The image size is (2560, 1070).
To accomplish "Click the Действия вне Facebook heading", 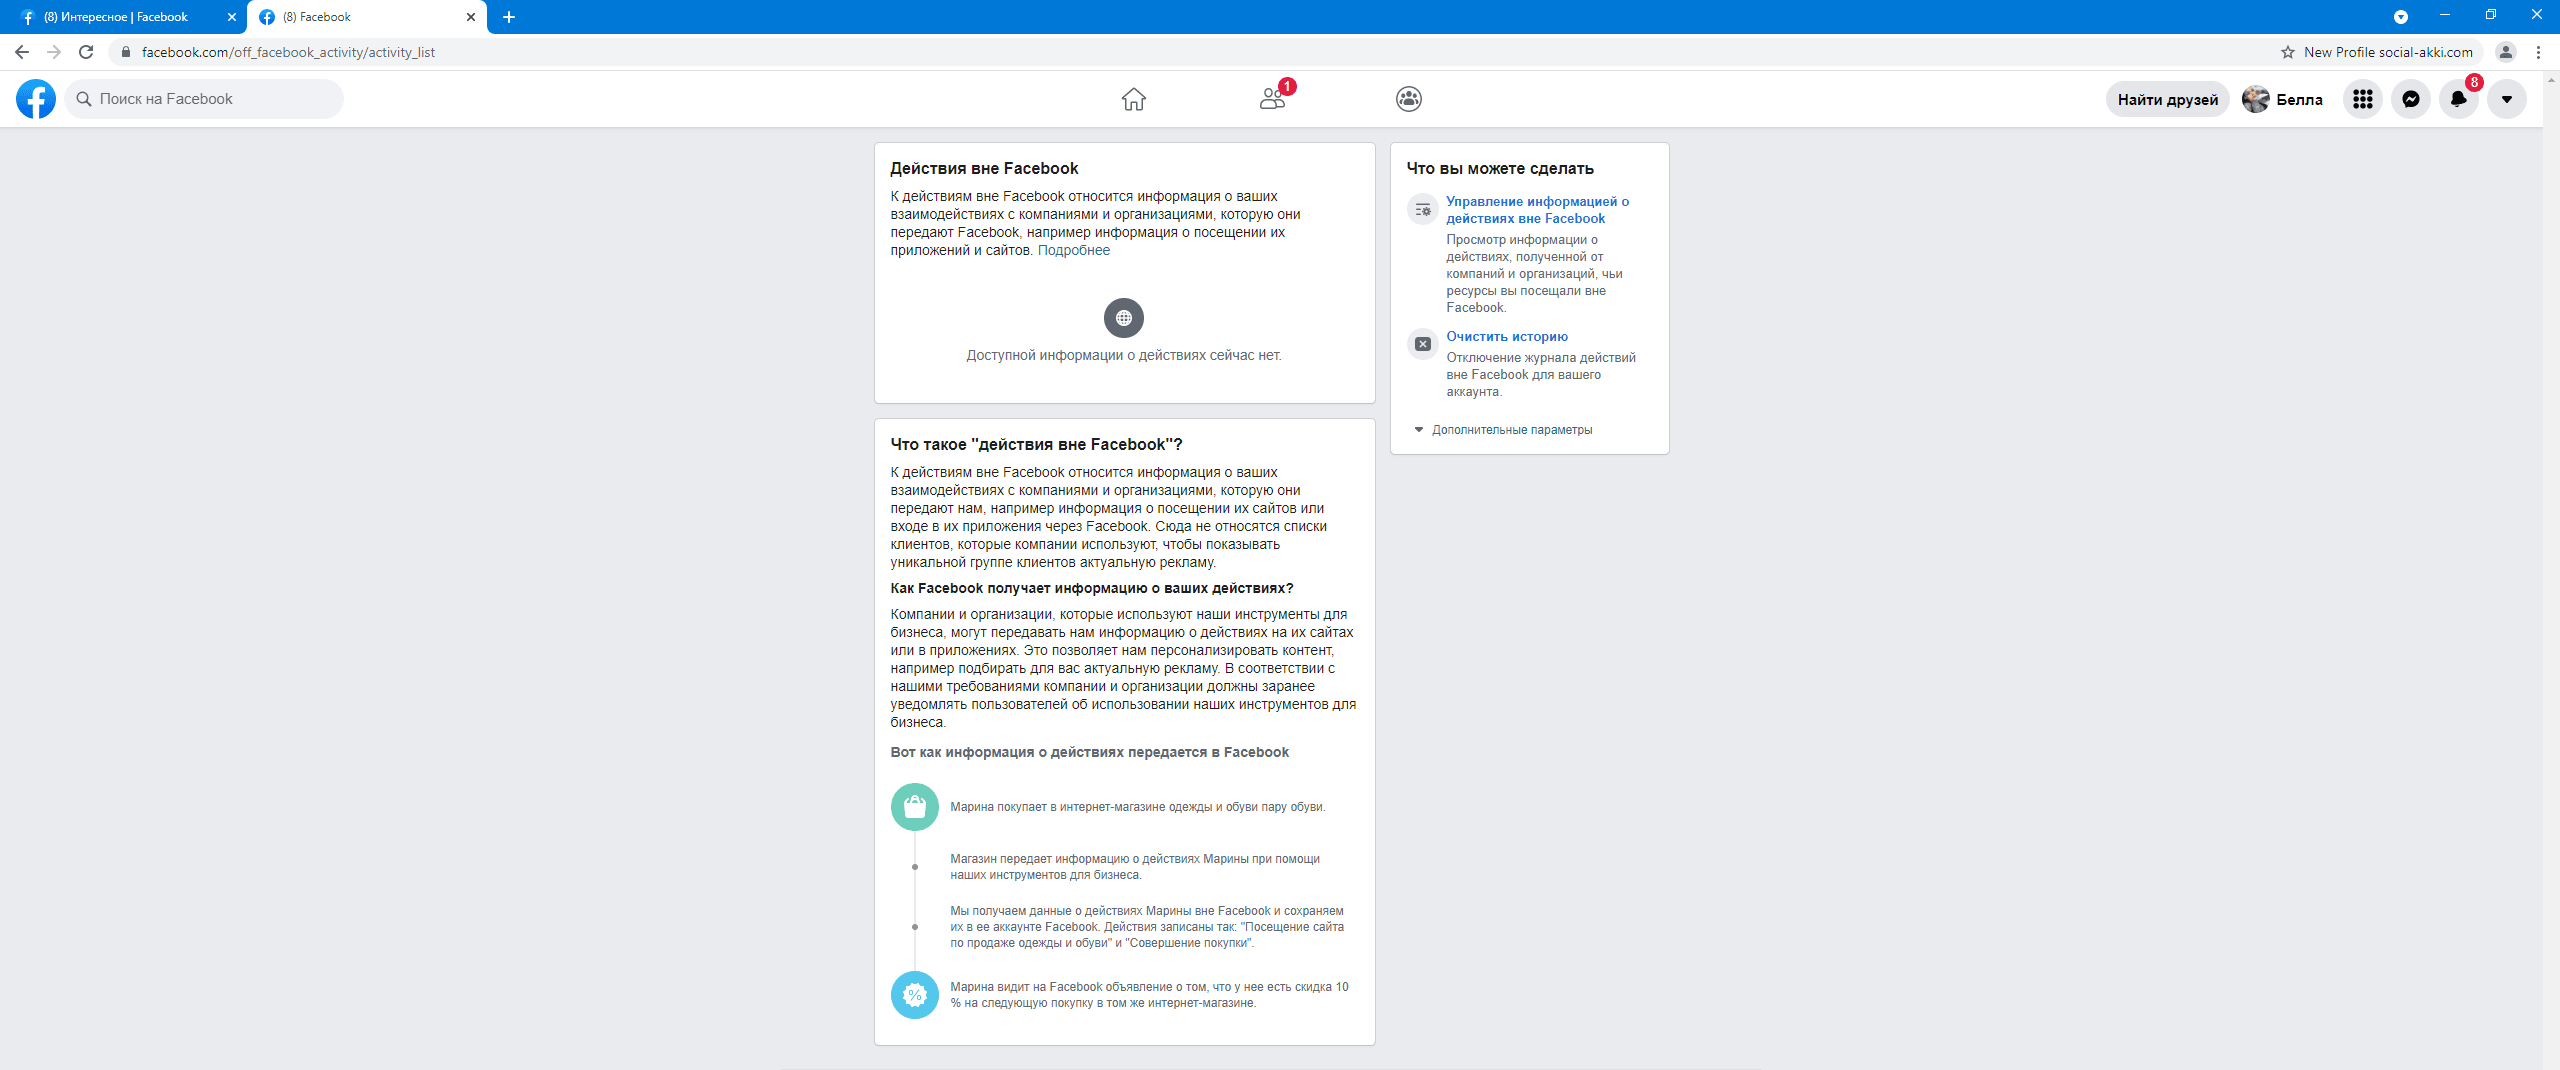I will tap(984, 168).
